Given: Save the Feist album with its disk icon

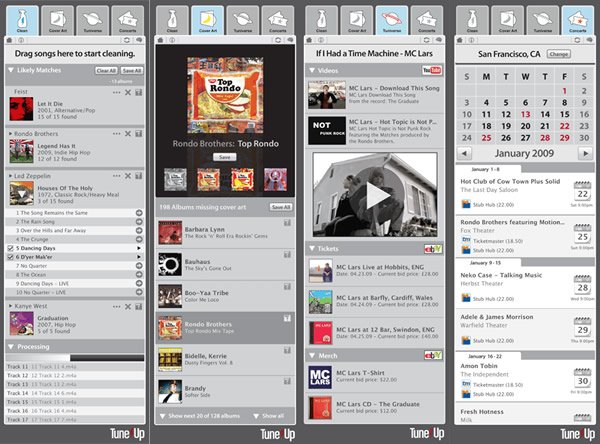Looking at the screenshot, I should click(x=139, y=92).
